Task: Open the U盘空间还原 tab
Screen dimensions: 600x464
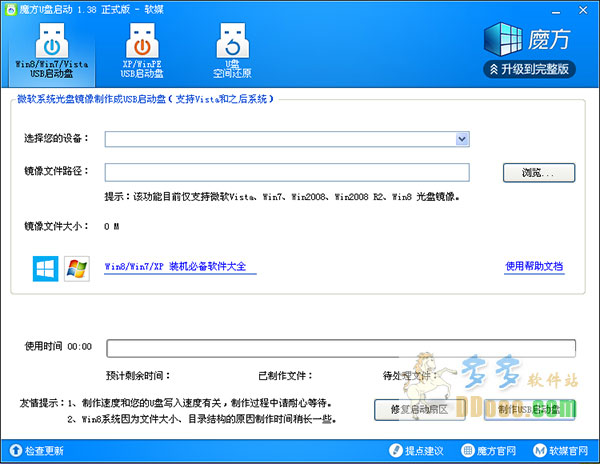Action: tap(232, 51)
